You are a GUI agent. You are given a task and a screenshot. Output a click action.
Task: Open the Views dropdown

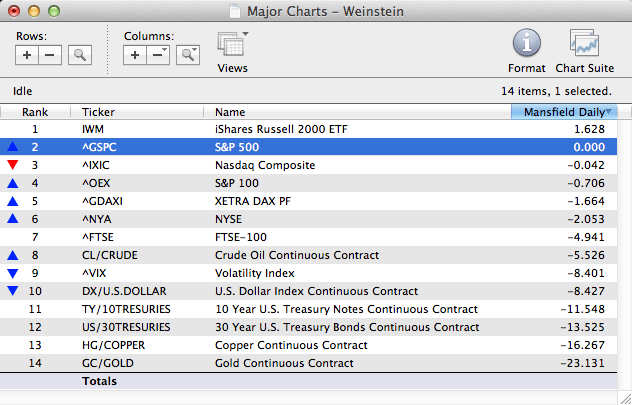click(x=233, y=46)
